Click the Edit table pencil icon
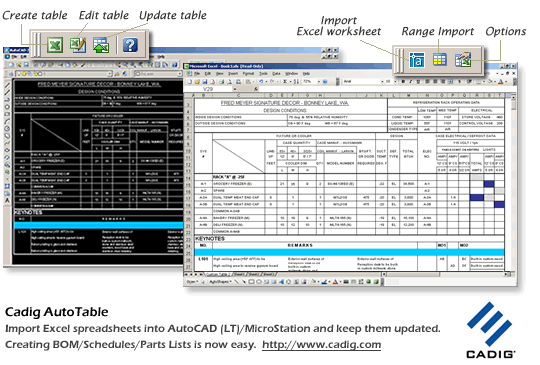This screenshot has width=540, height=365. tap(78, 45)
